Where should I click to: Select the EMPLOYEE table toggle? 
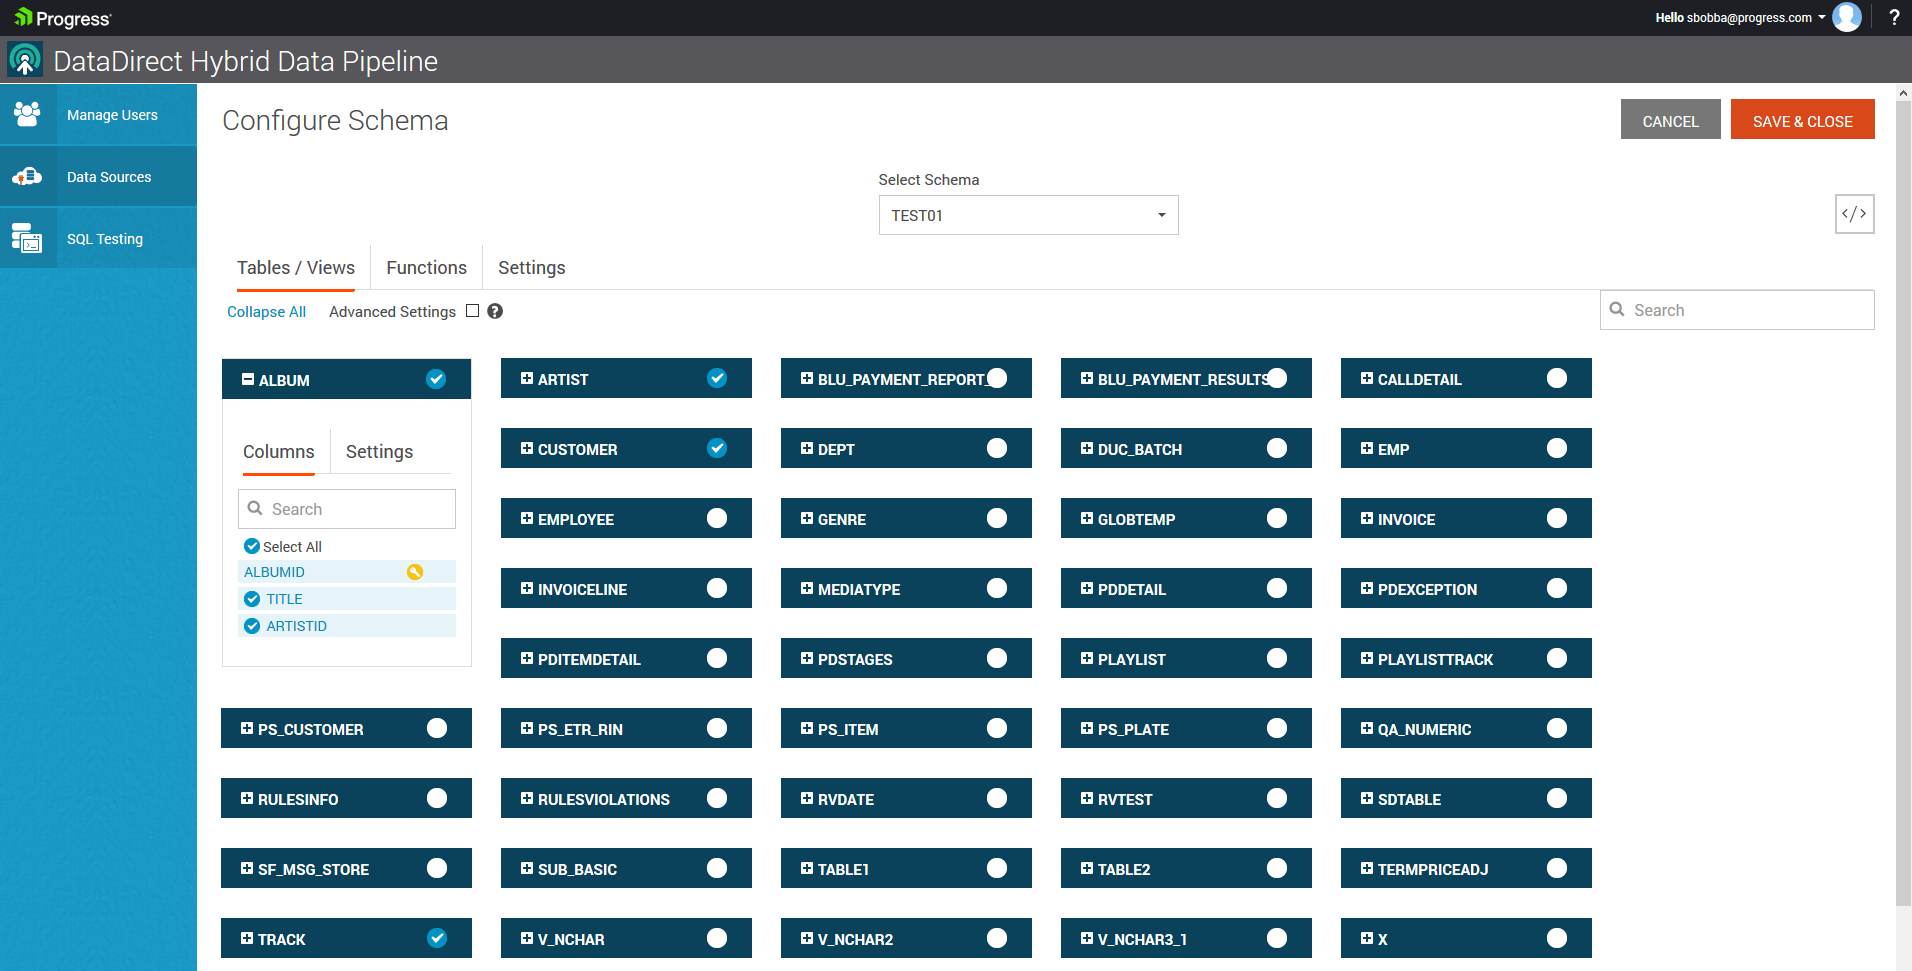click(x=717, y=518)
